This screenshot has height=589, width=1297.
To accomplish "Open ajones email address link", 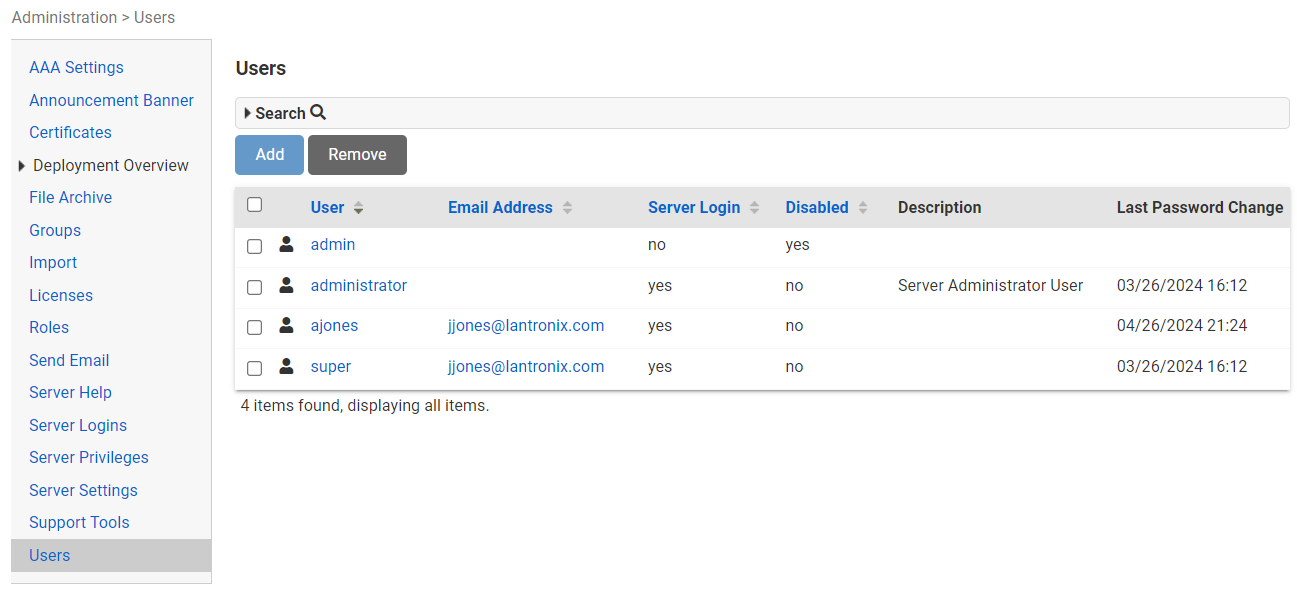I will tap(525, 326).
